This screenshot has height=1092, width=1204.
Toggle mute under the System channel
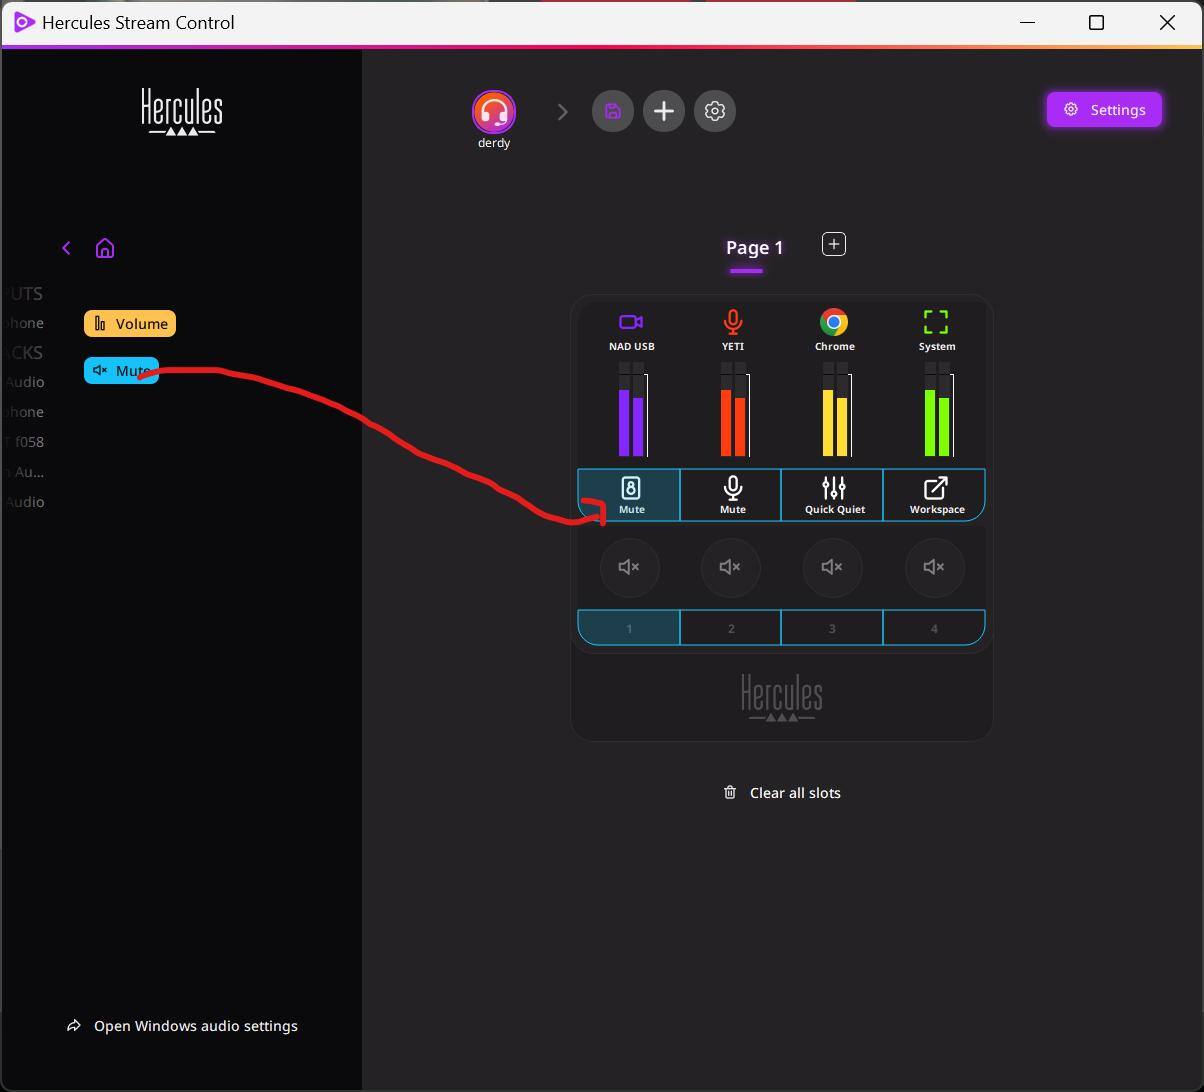click(x=934, y=567)
